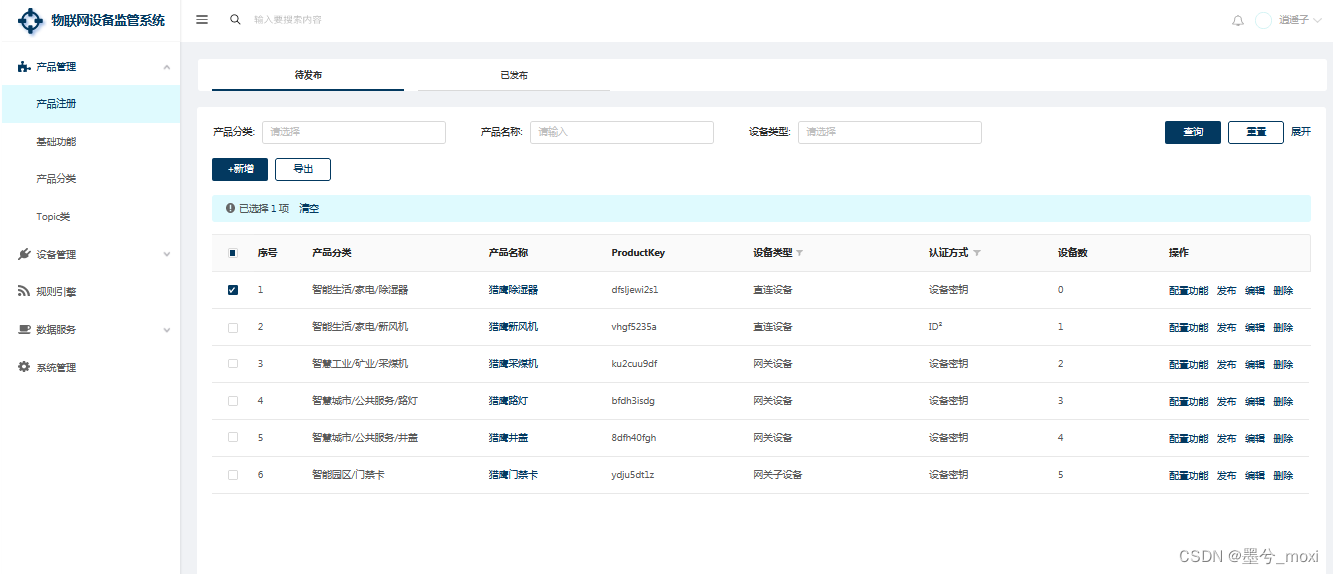
Task: Collapse the 产品管理 menu chevron
Action: pyautogui.click(x=167, y=67)
